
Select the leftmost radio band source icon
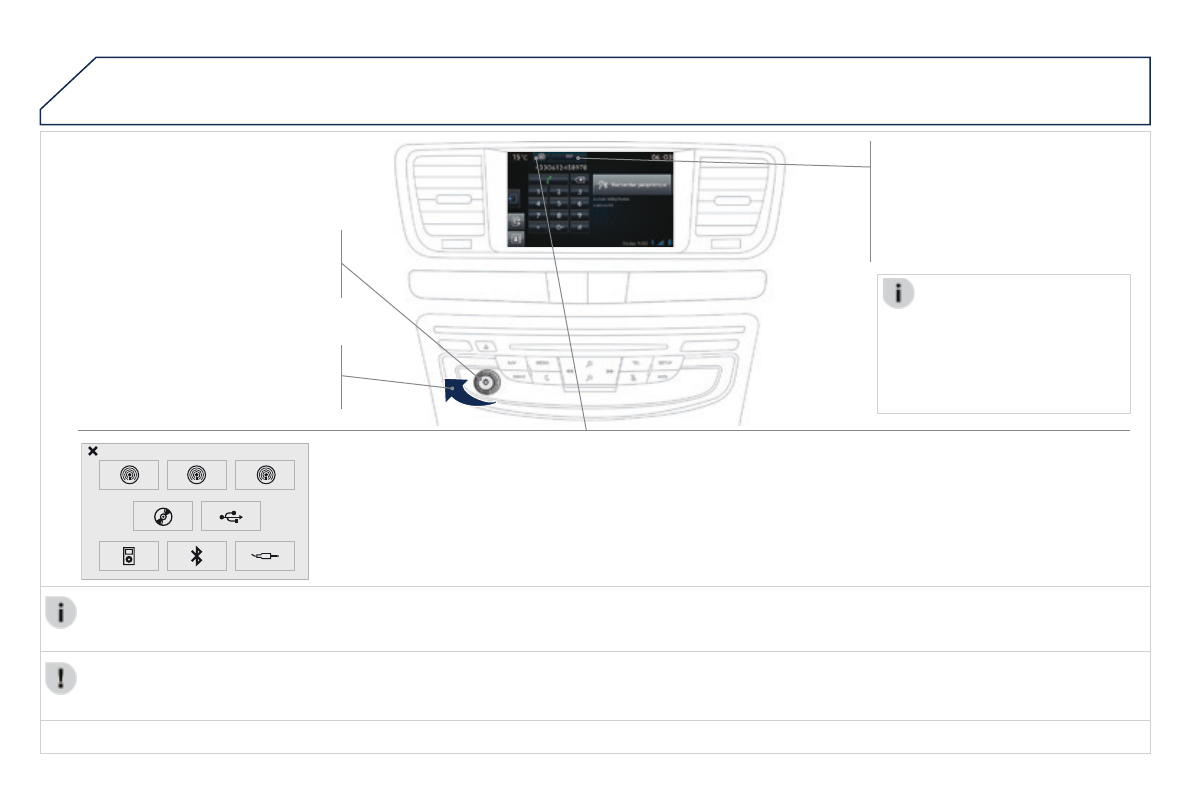(129, 475)
